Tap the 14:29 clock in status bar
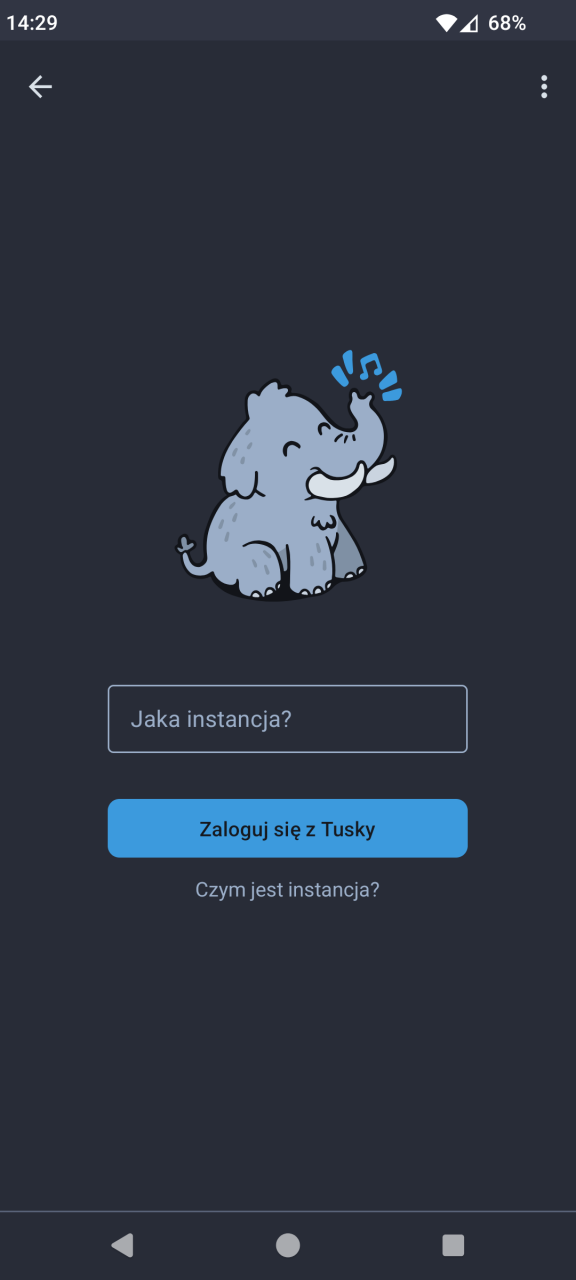Screen dimensions: 576x1280 pos(32,22)
